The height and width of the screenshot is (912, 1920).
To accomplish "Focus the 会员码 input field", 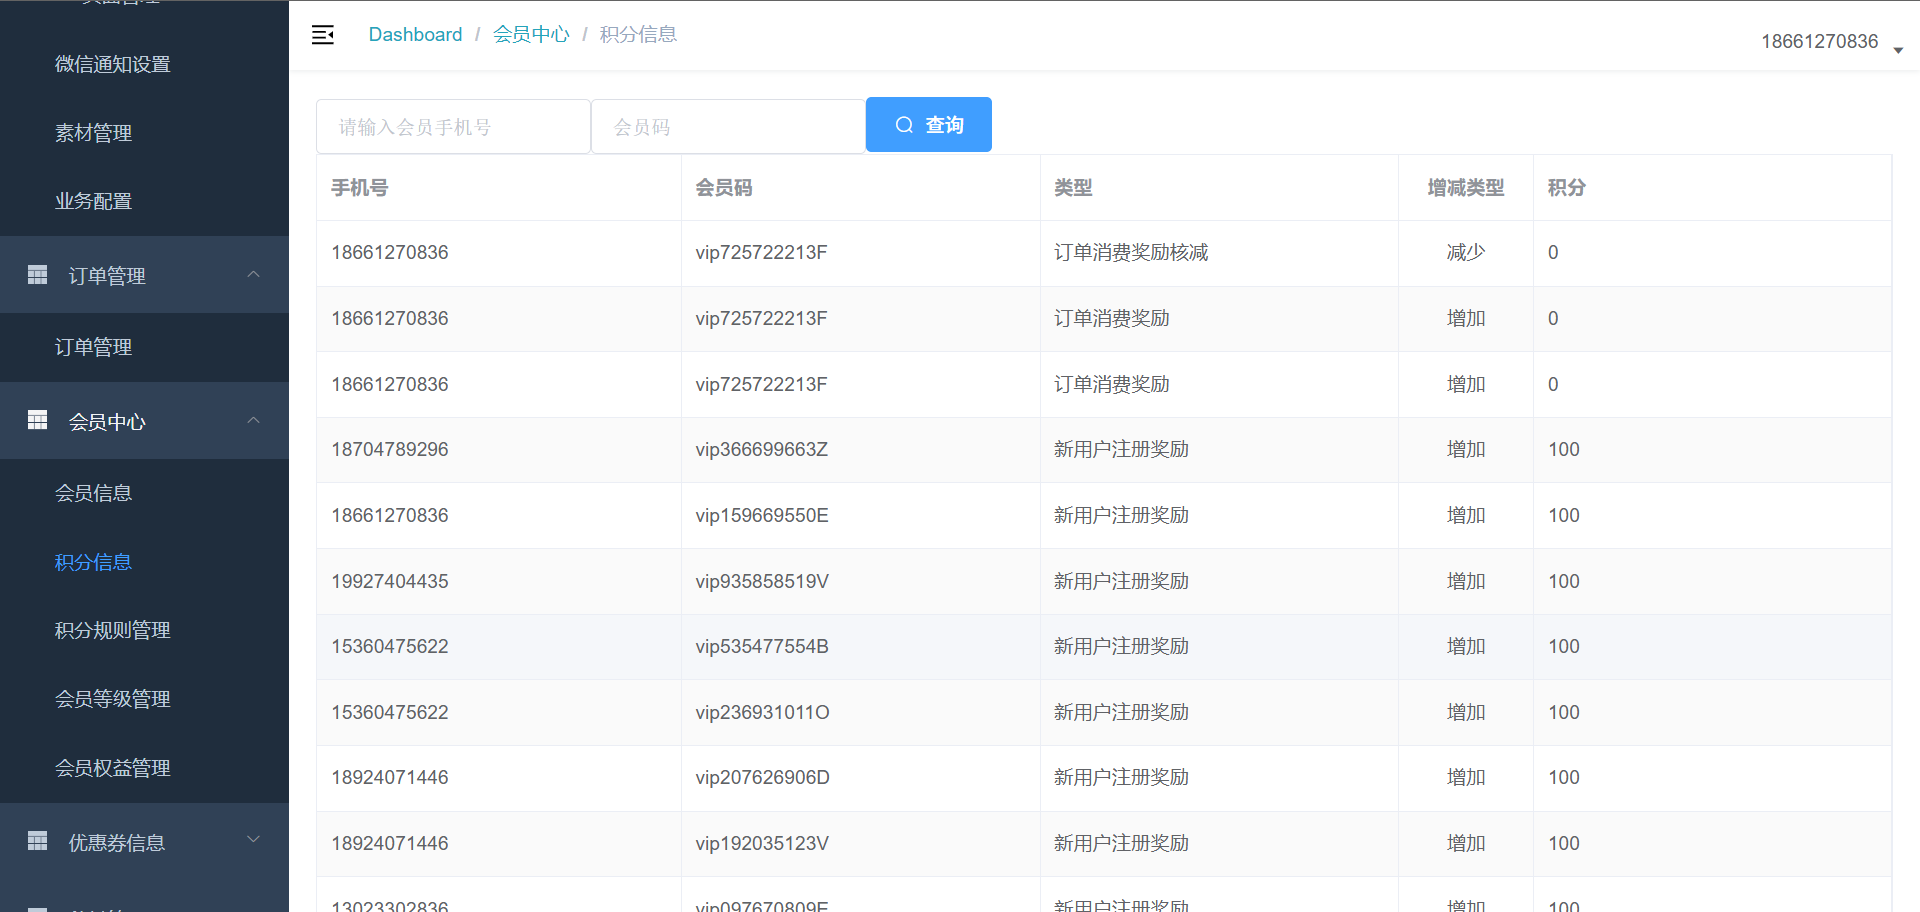I will click(x=728, y=127).
